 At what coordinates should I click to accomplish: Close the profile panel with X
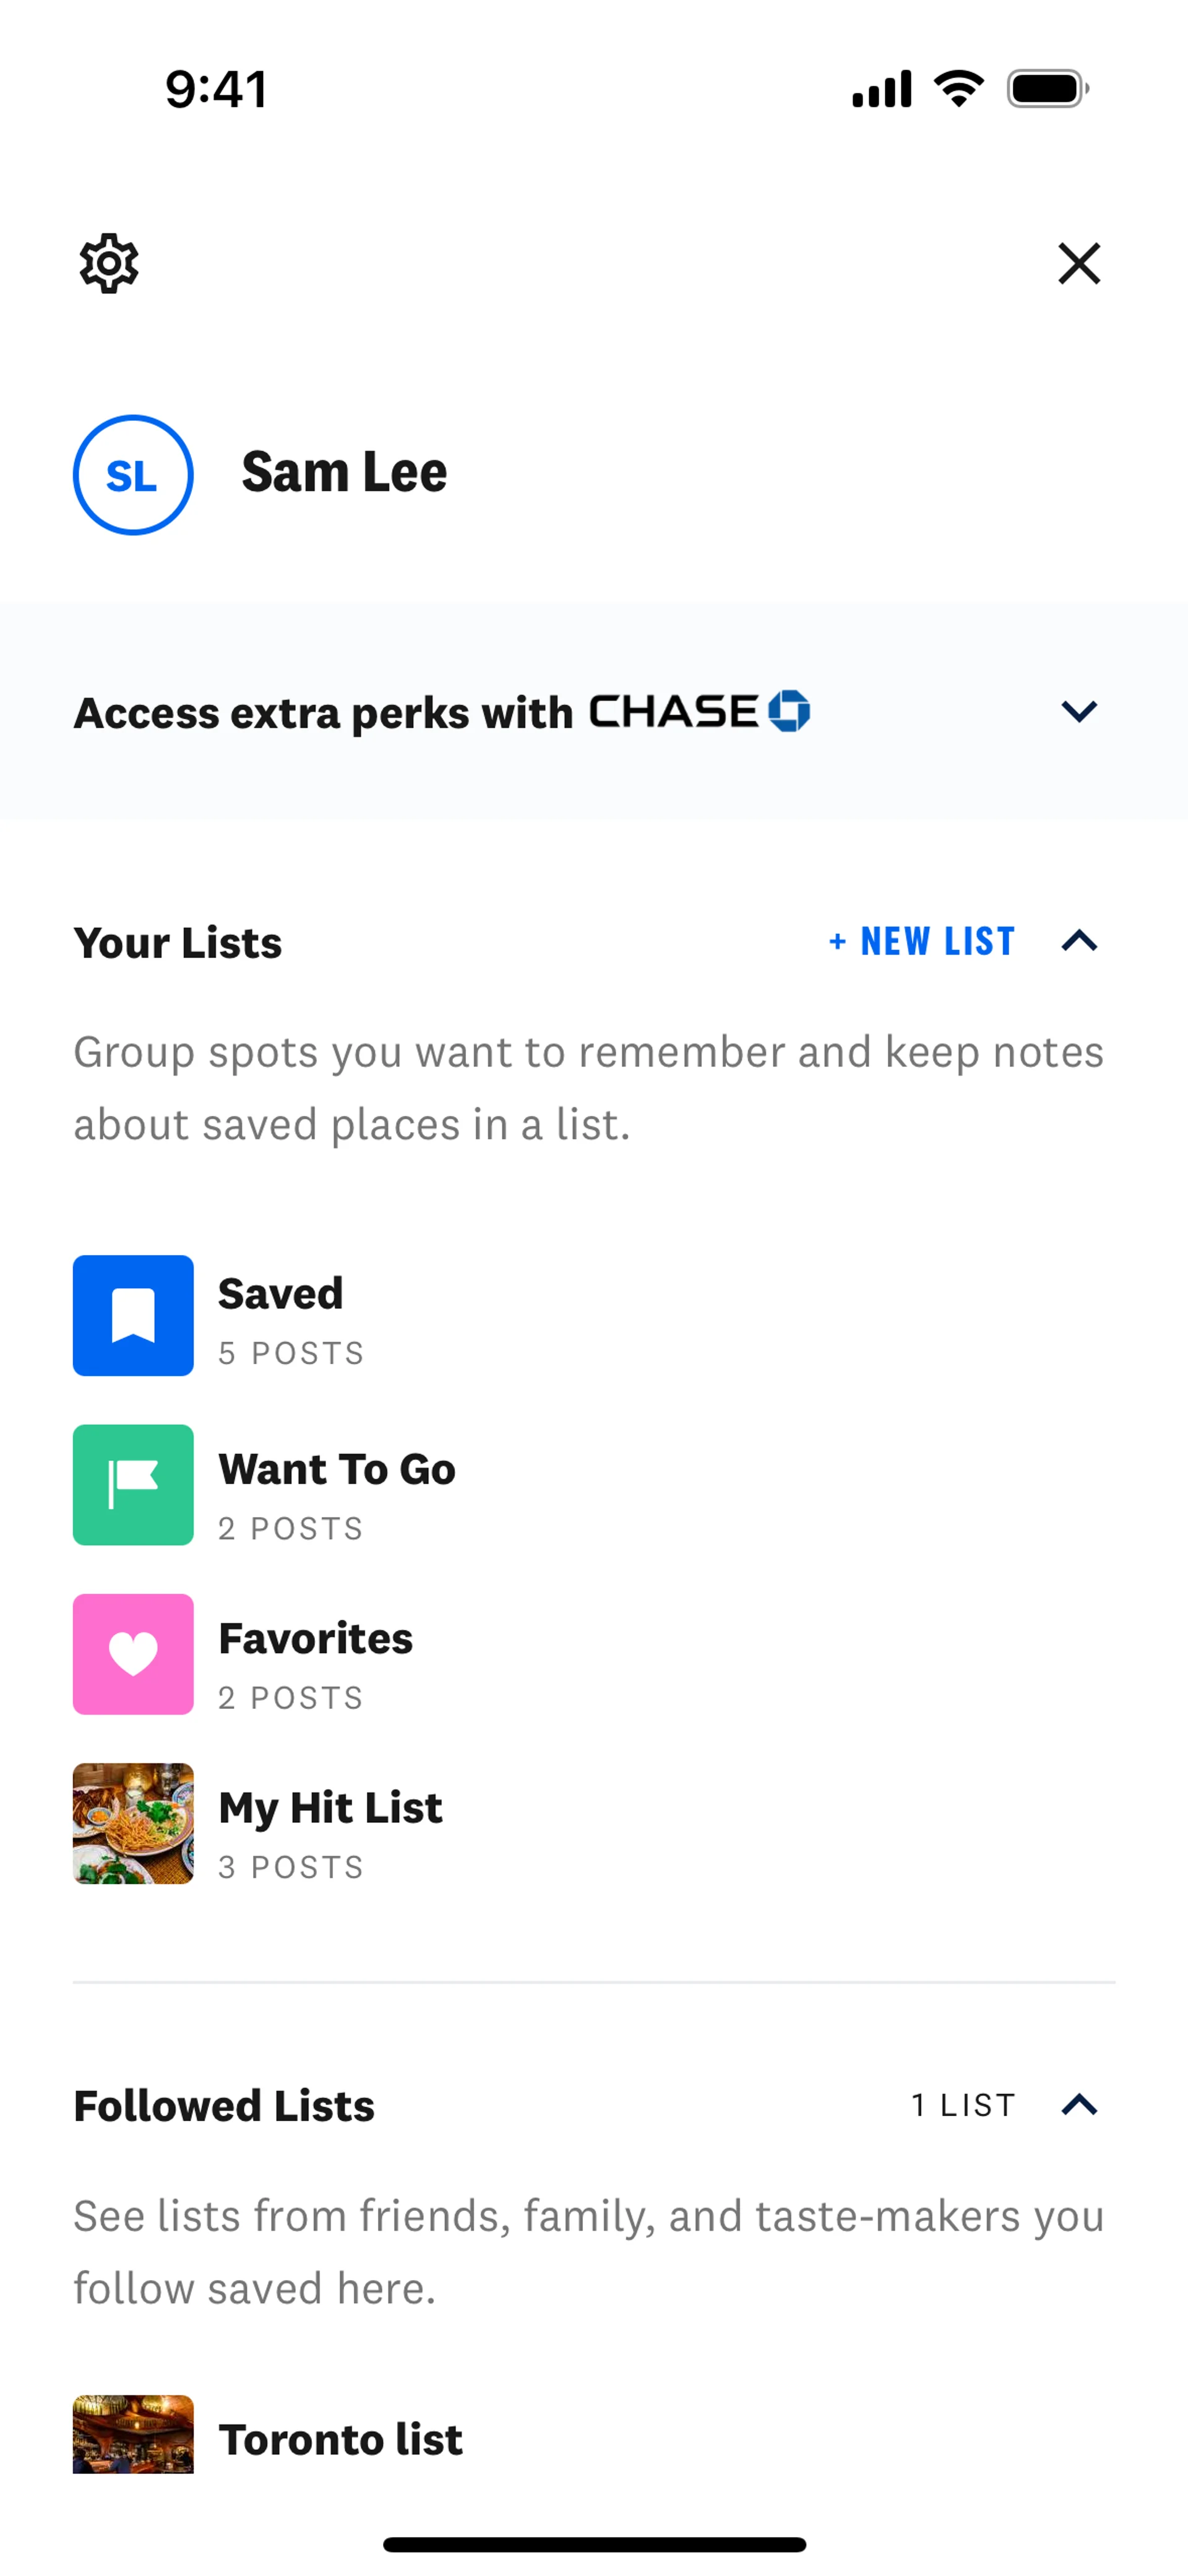(1079, 264)
